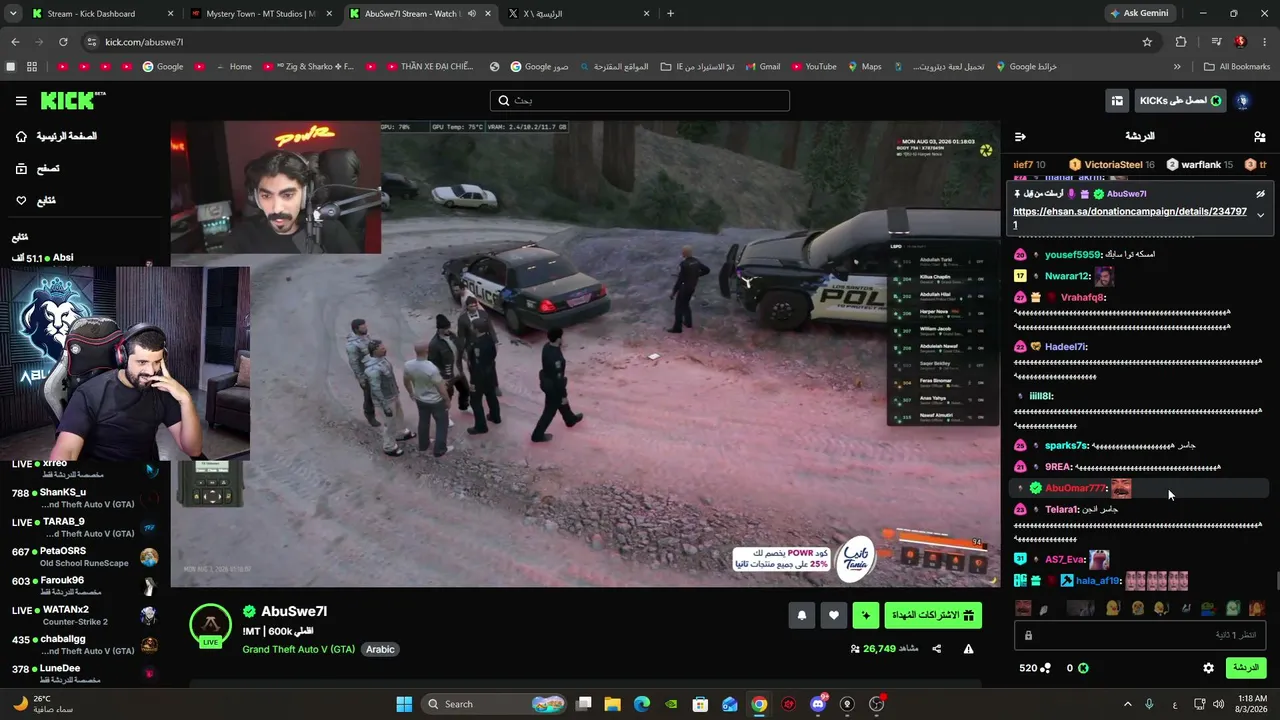1280x720 pixels.
Task: Open the tab search dropdown
Action: pos(12,14)
